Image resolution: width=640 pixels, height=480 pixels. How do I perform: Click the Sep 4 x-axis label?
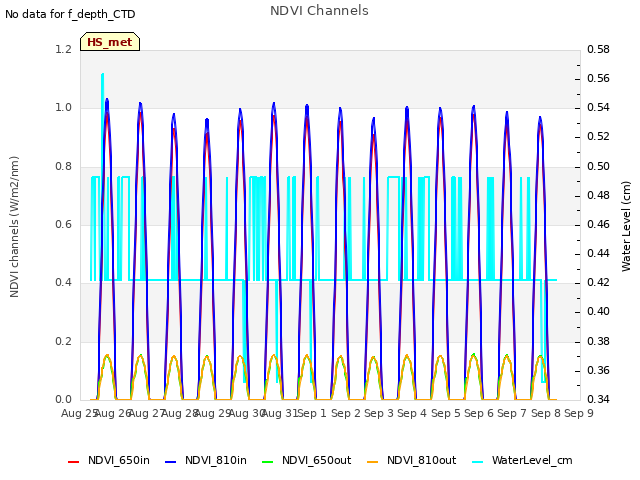coord(412,413)
